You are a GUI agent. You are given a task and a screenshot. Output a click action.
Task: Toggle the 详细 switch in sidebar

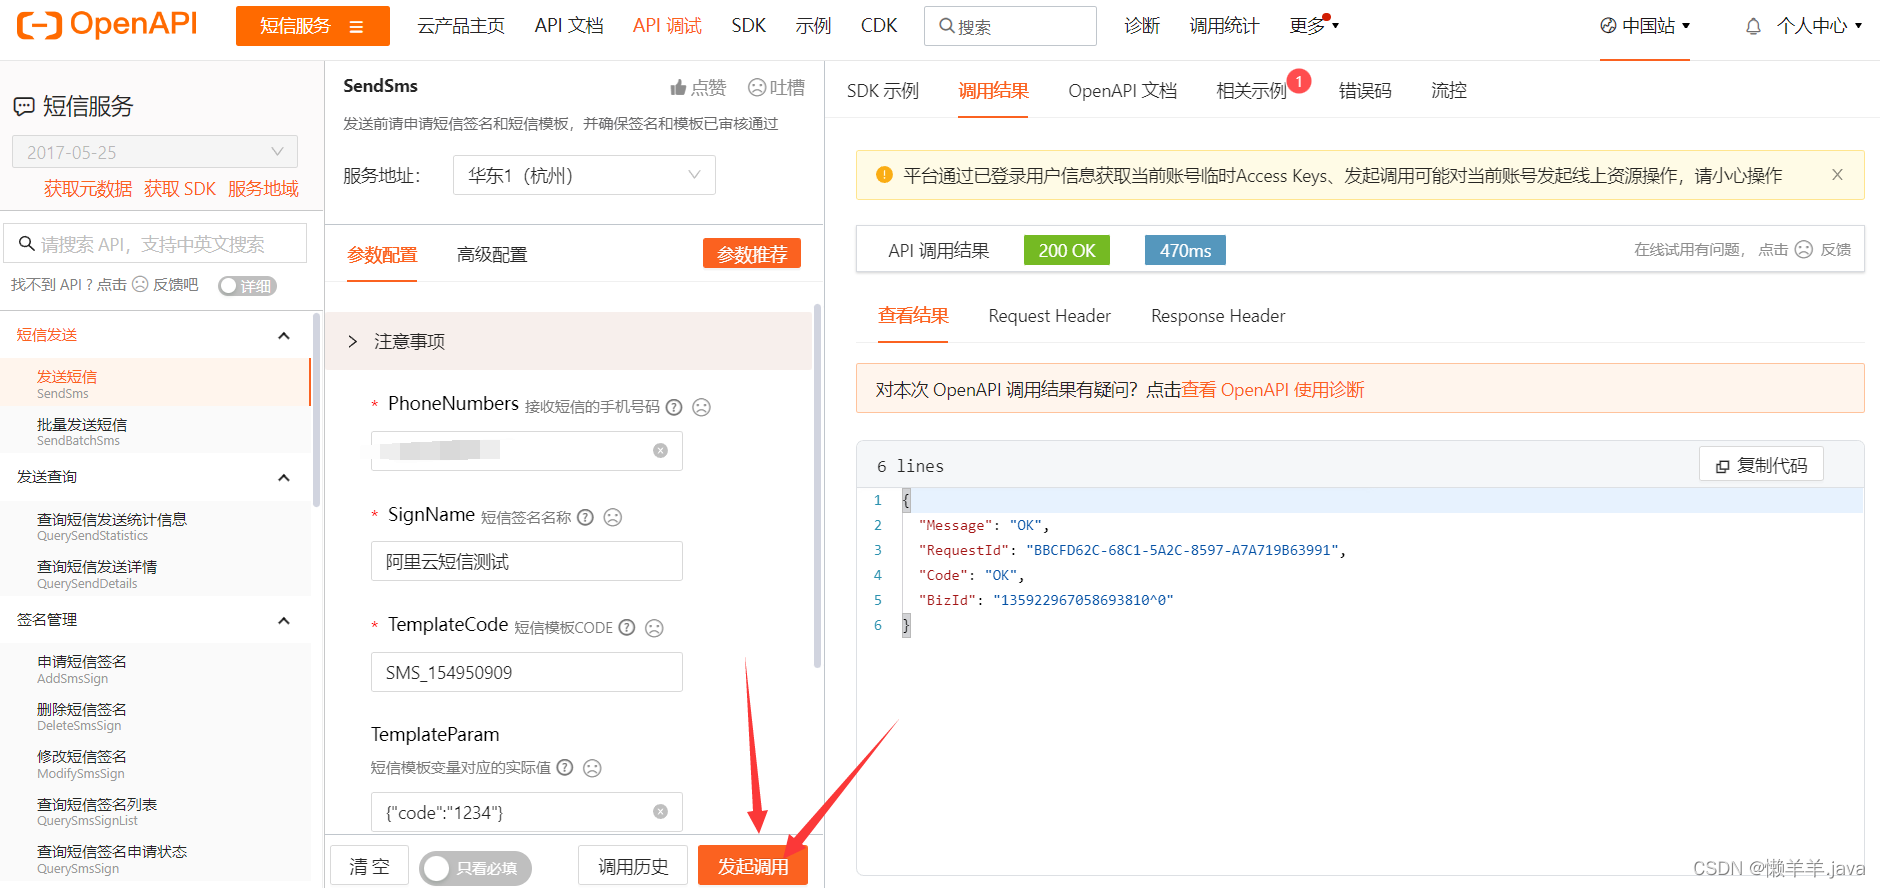pos(247,286)
